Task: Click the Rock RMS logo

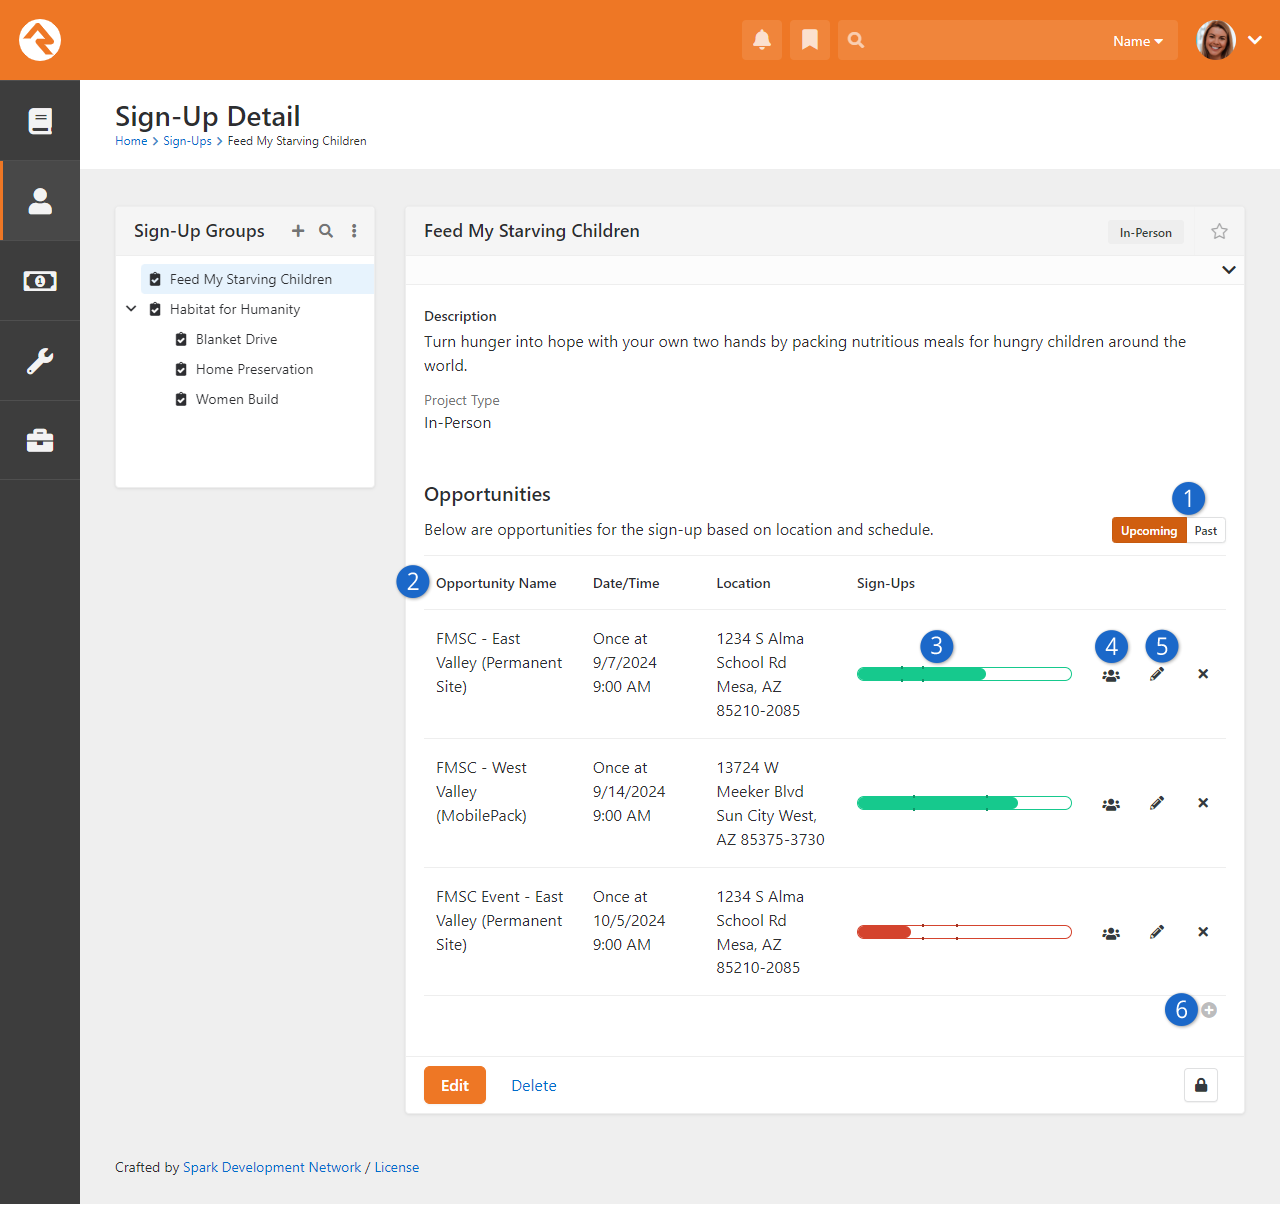Action: [x=40, y=40]
